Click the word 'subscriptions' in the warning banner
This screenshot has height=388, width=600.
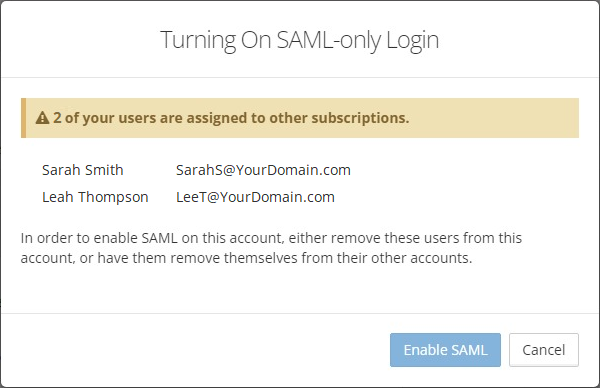(x=360, y=118)
